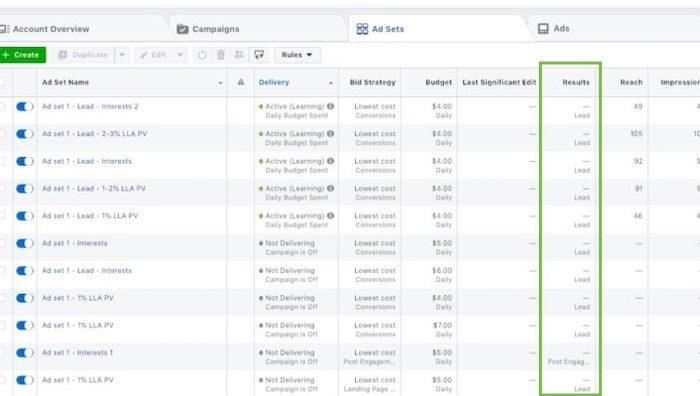The height and width of the screenshot is (396, 700).
Task: Click the Edit pencil button
Action: coord(154,55)
